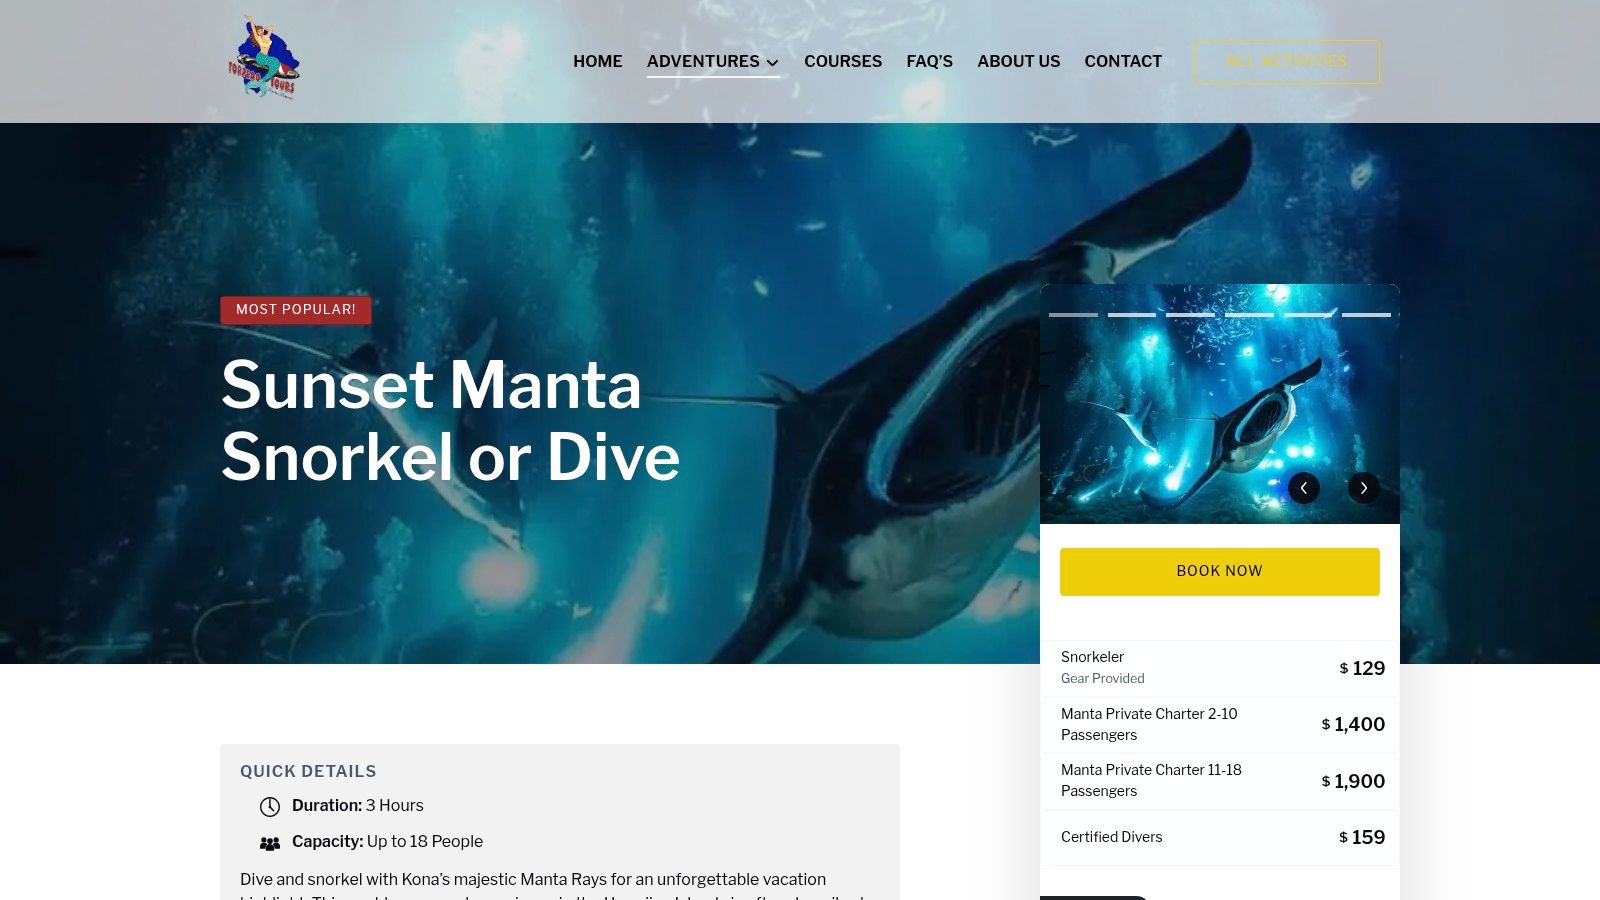This screenshot has height=900, width=1600.
Task: Click the manta ray gallery image
Action: [1220, 404]
